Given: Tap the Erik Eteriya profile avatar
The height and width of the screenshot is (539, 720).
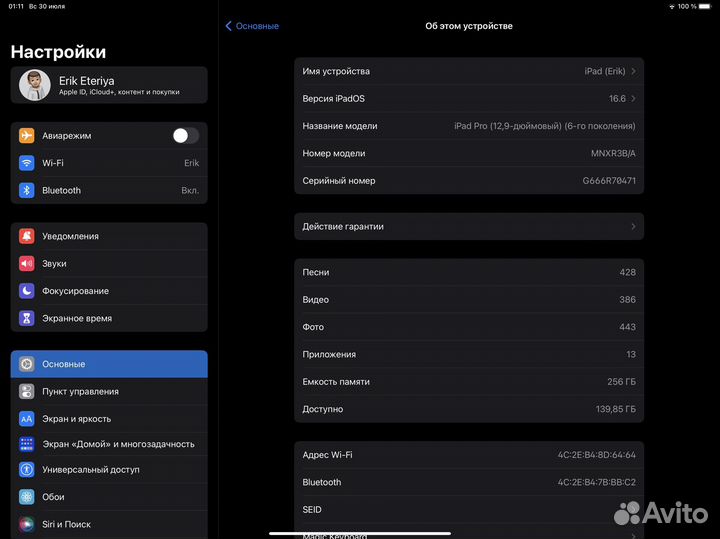Looking at the screenshot, I should (x=35, y=85).
